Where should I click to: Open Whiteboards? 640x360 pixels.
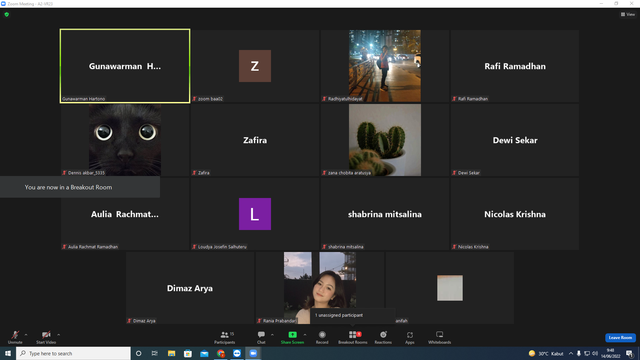[x=440, y=337]
